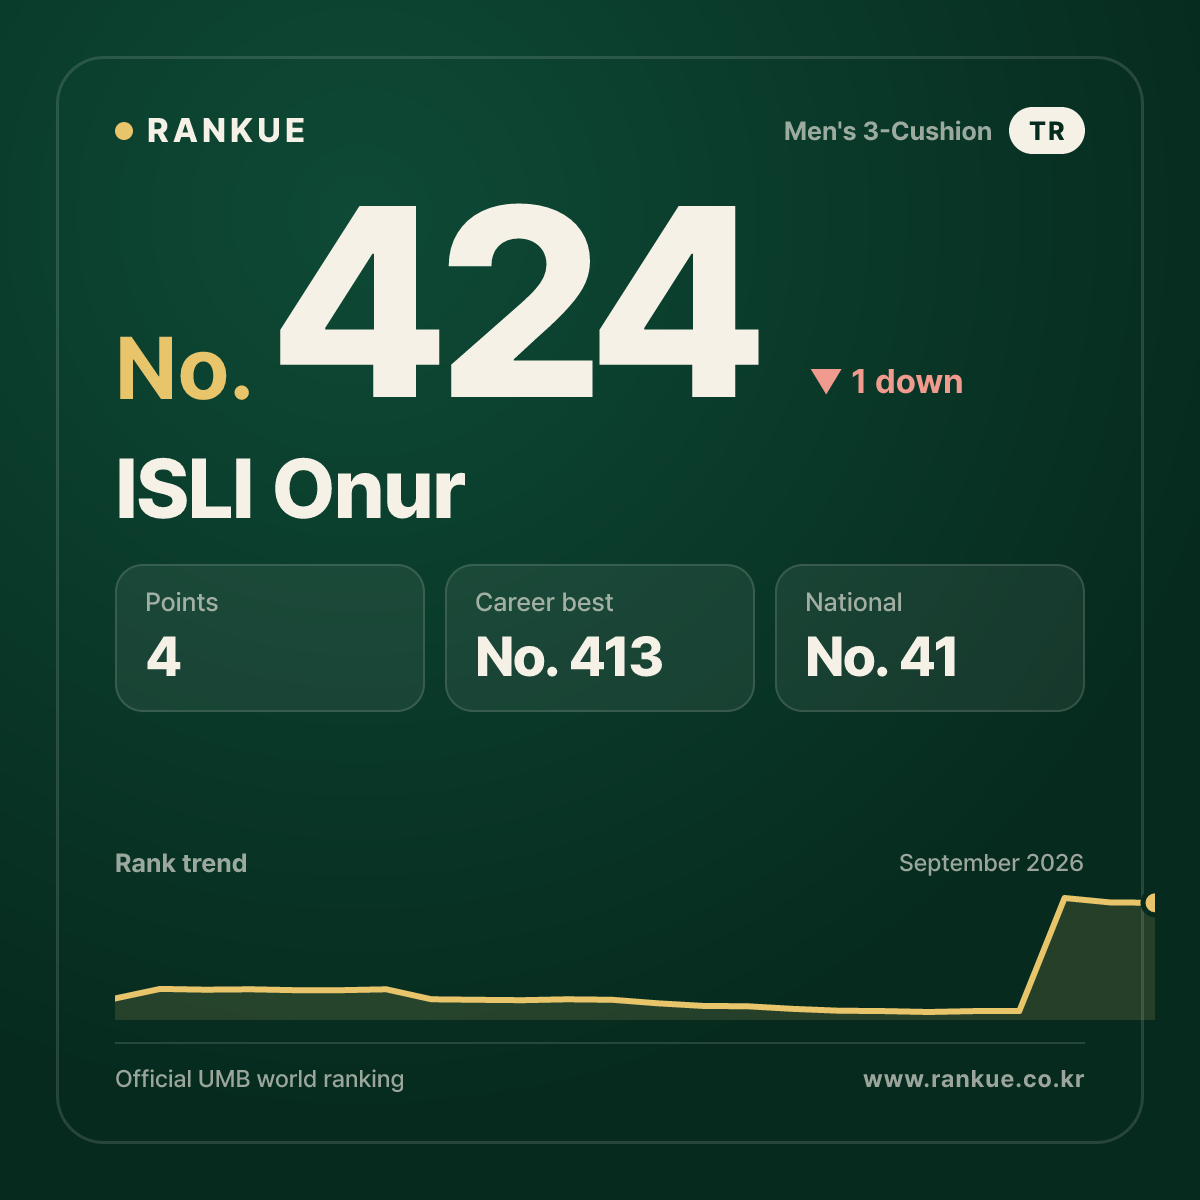Click the September 2026 date label

tap(991, 863)
